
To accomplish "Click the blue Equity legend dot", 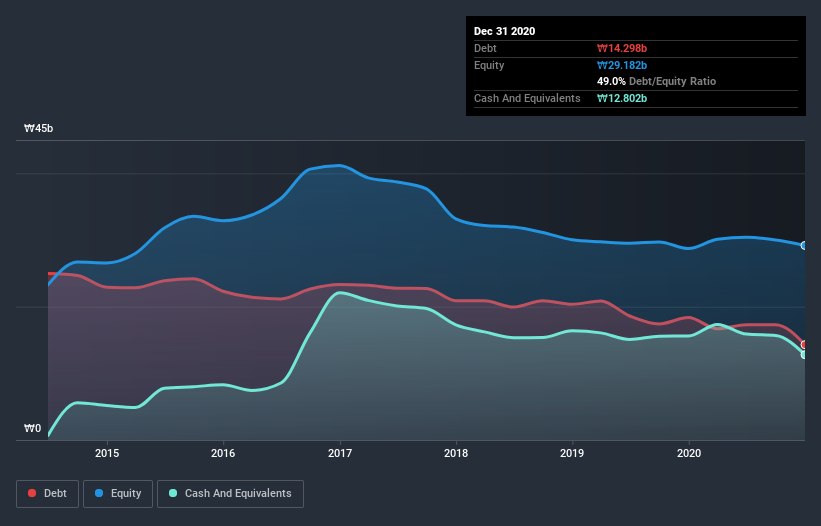I will click(x=99, y=493).
